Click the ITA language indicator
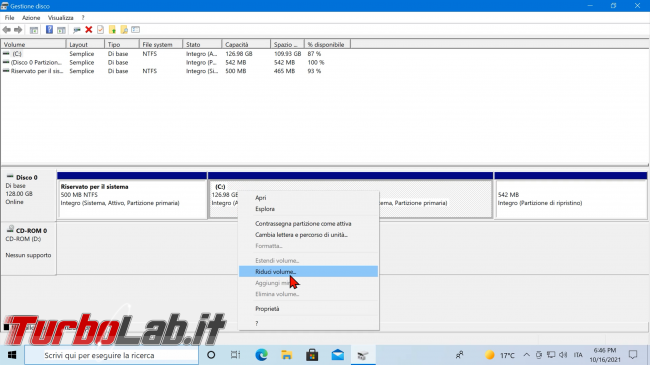This screenshot has width=650, height=365. [x=578, y=355]
